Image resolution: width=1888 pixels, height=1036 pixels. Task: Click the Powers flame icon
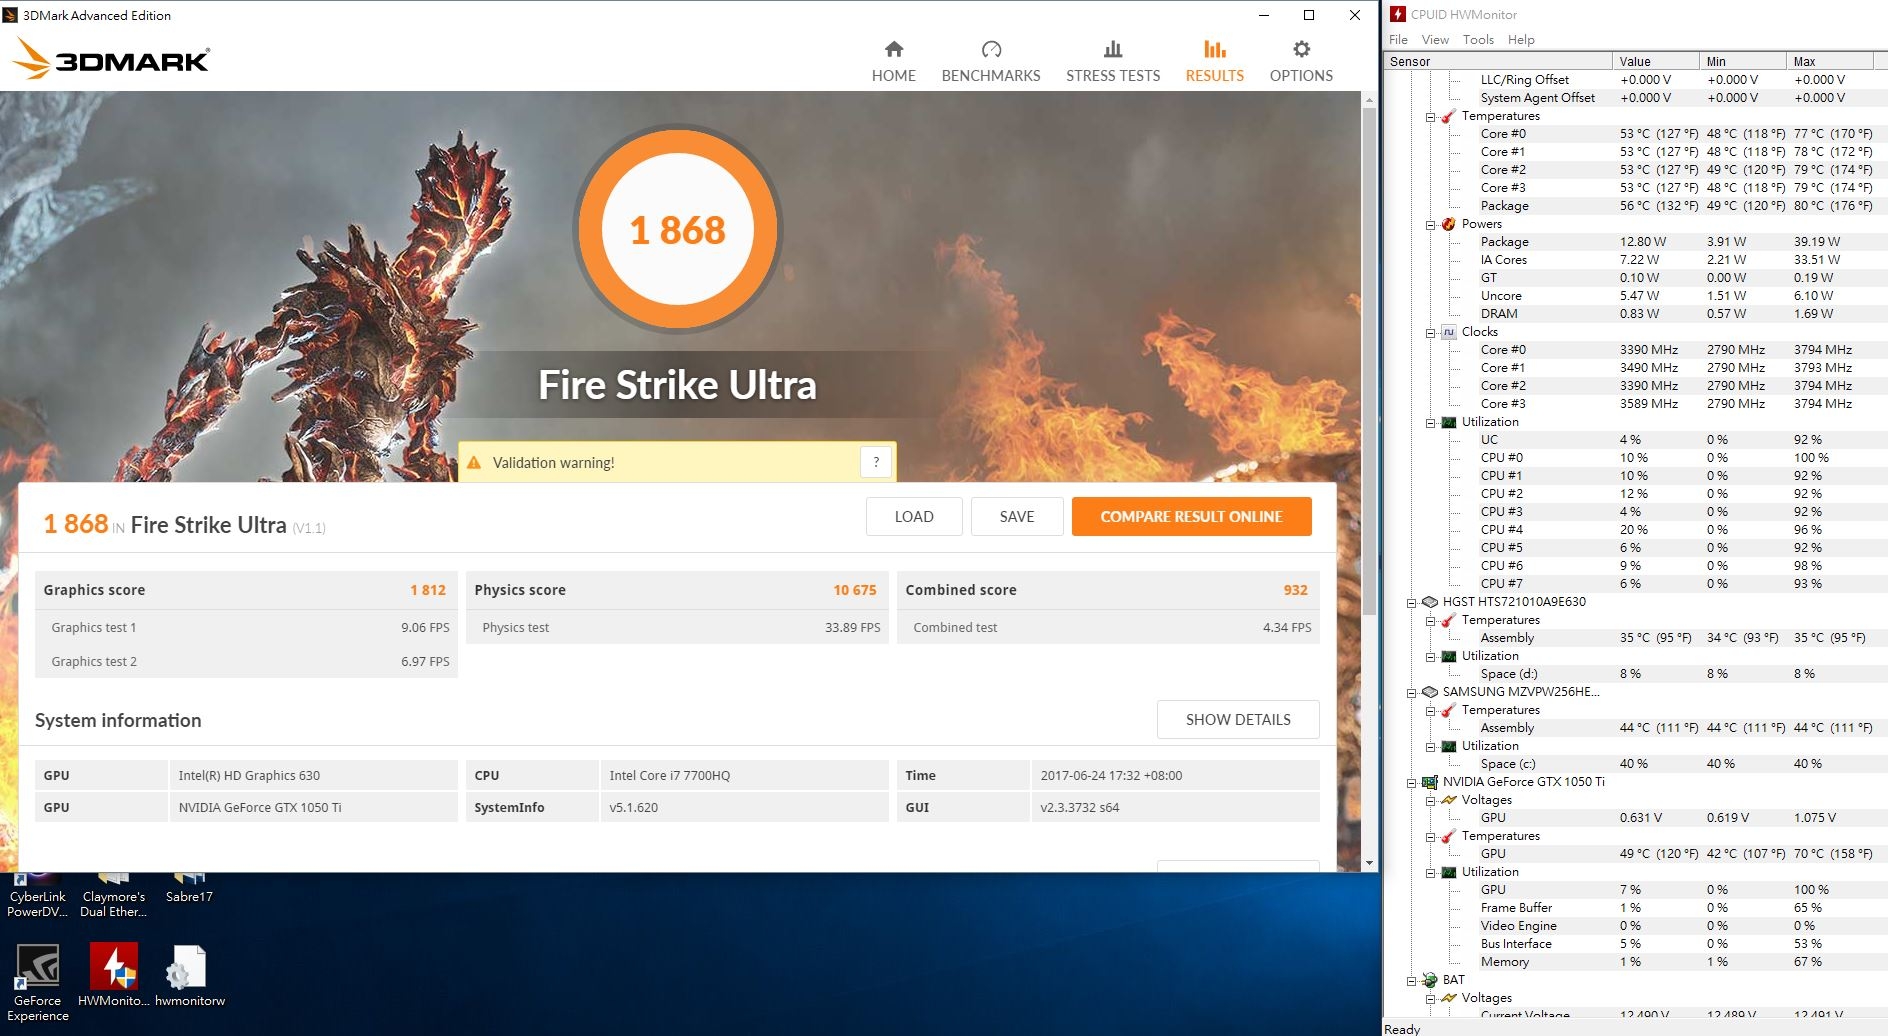tap(1448, 224)
